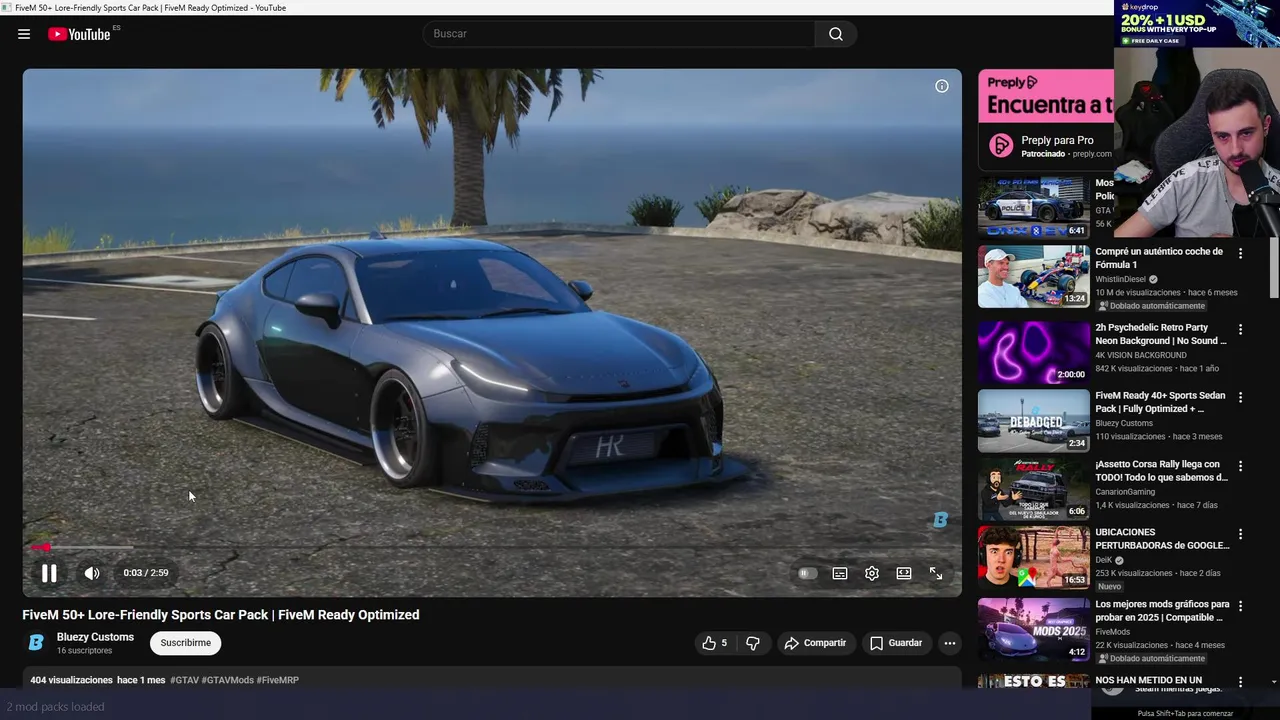
Task: Click FiveMods channel name
Action: click(x=1113, y=632)
